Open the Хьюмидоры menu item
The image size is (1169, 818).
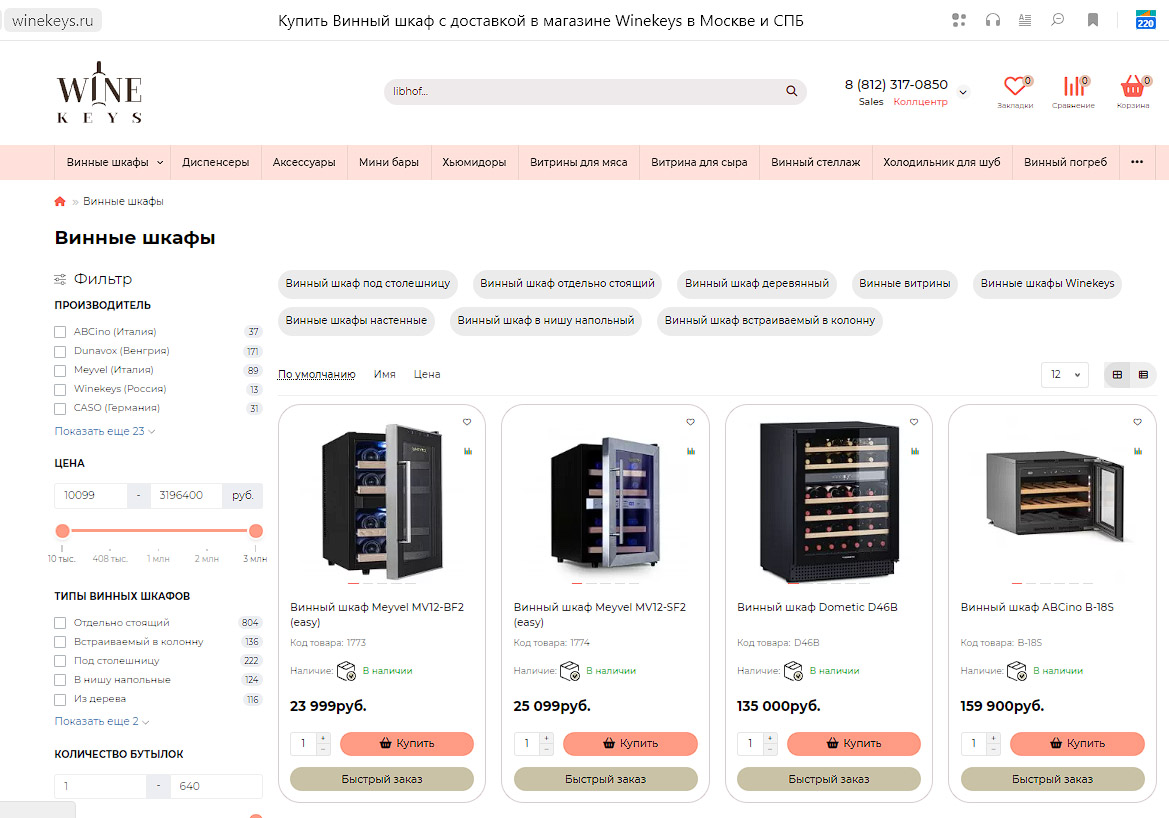474,163
